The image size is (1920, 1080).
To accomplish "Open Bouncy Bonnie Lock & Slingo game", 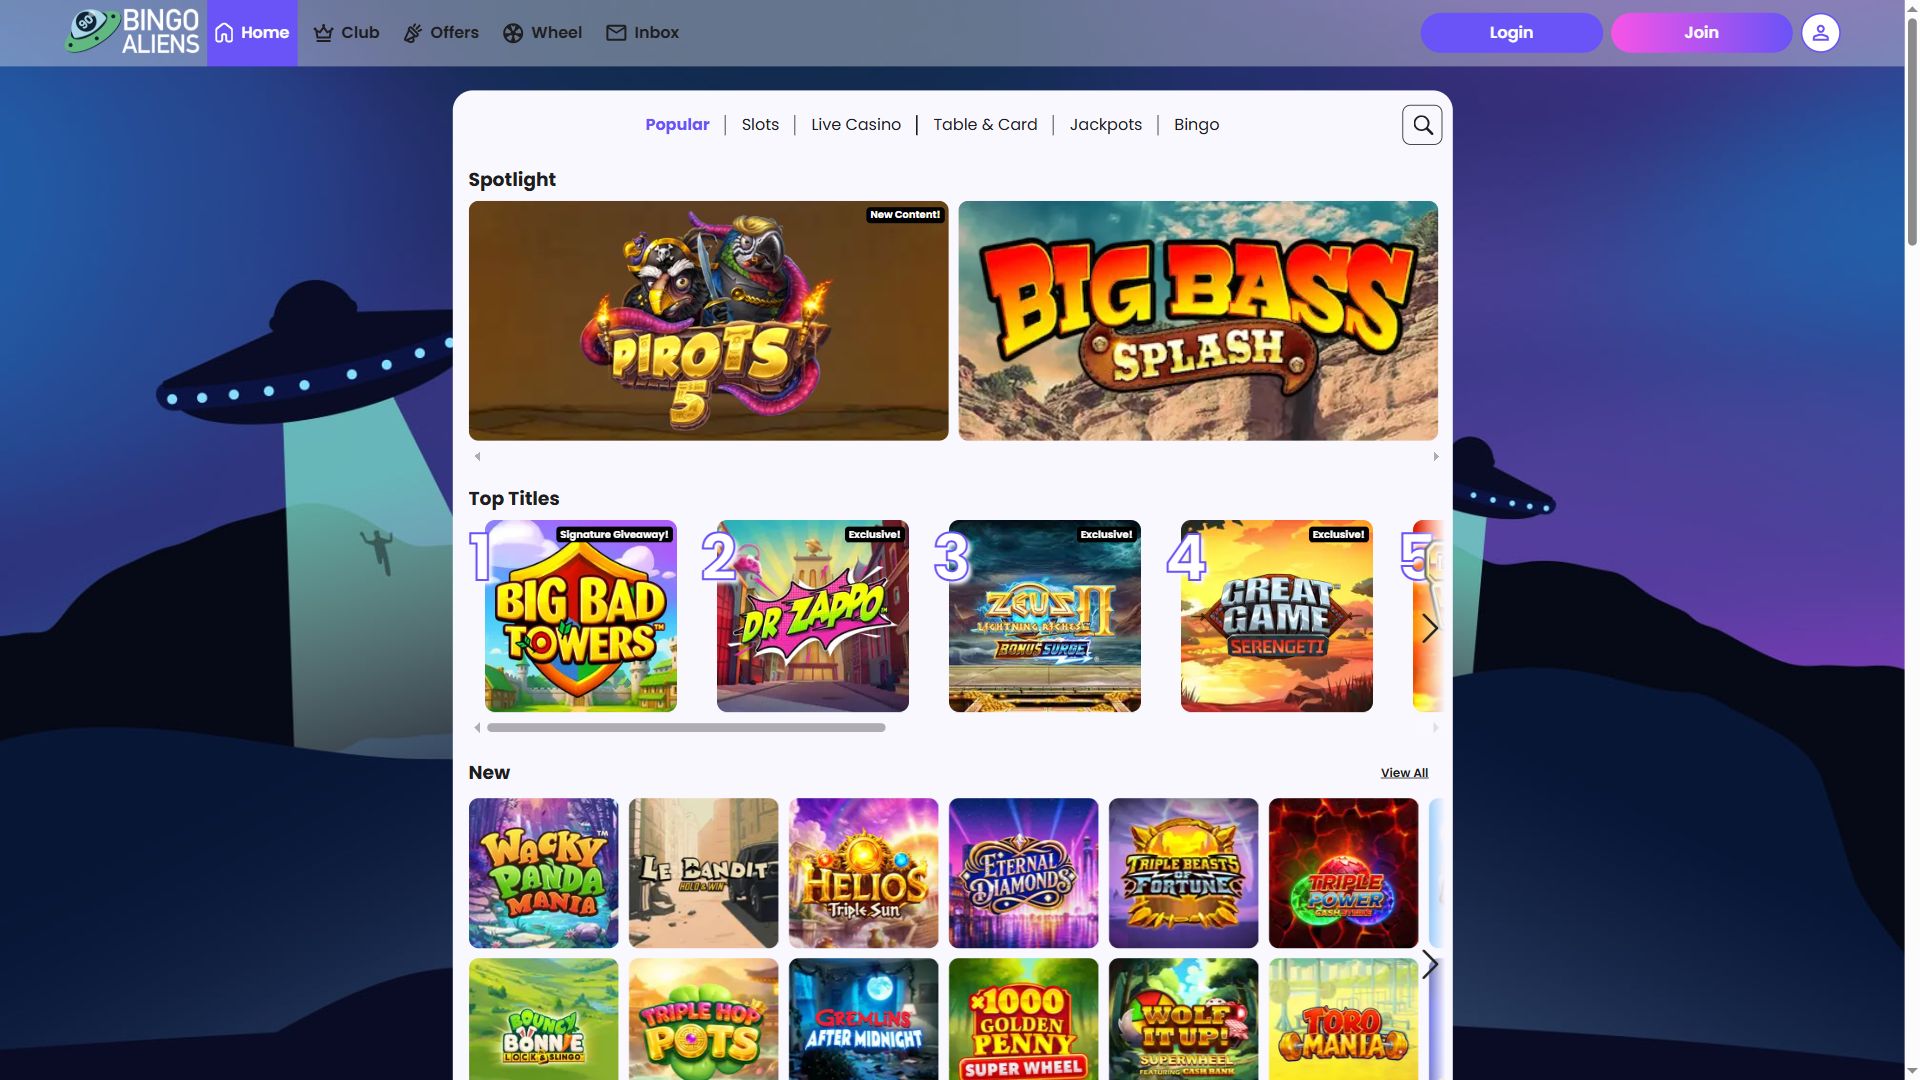I will pyautogui.click(x=543, y=1019).
